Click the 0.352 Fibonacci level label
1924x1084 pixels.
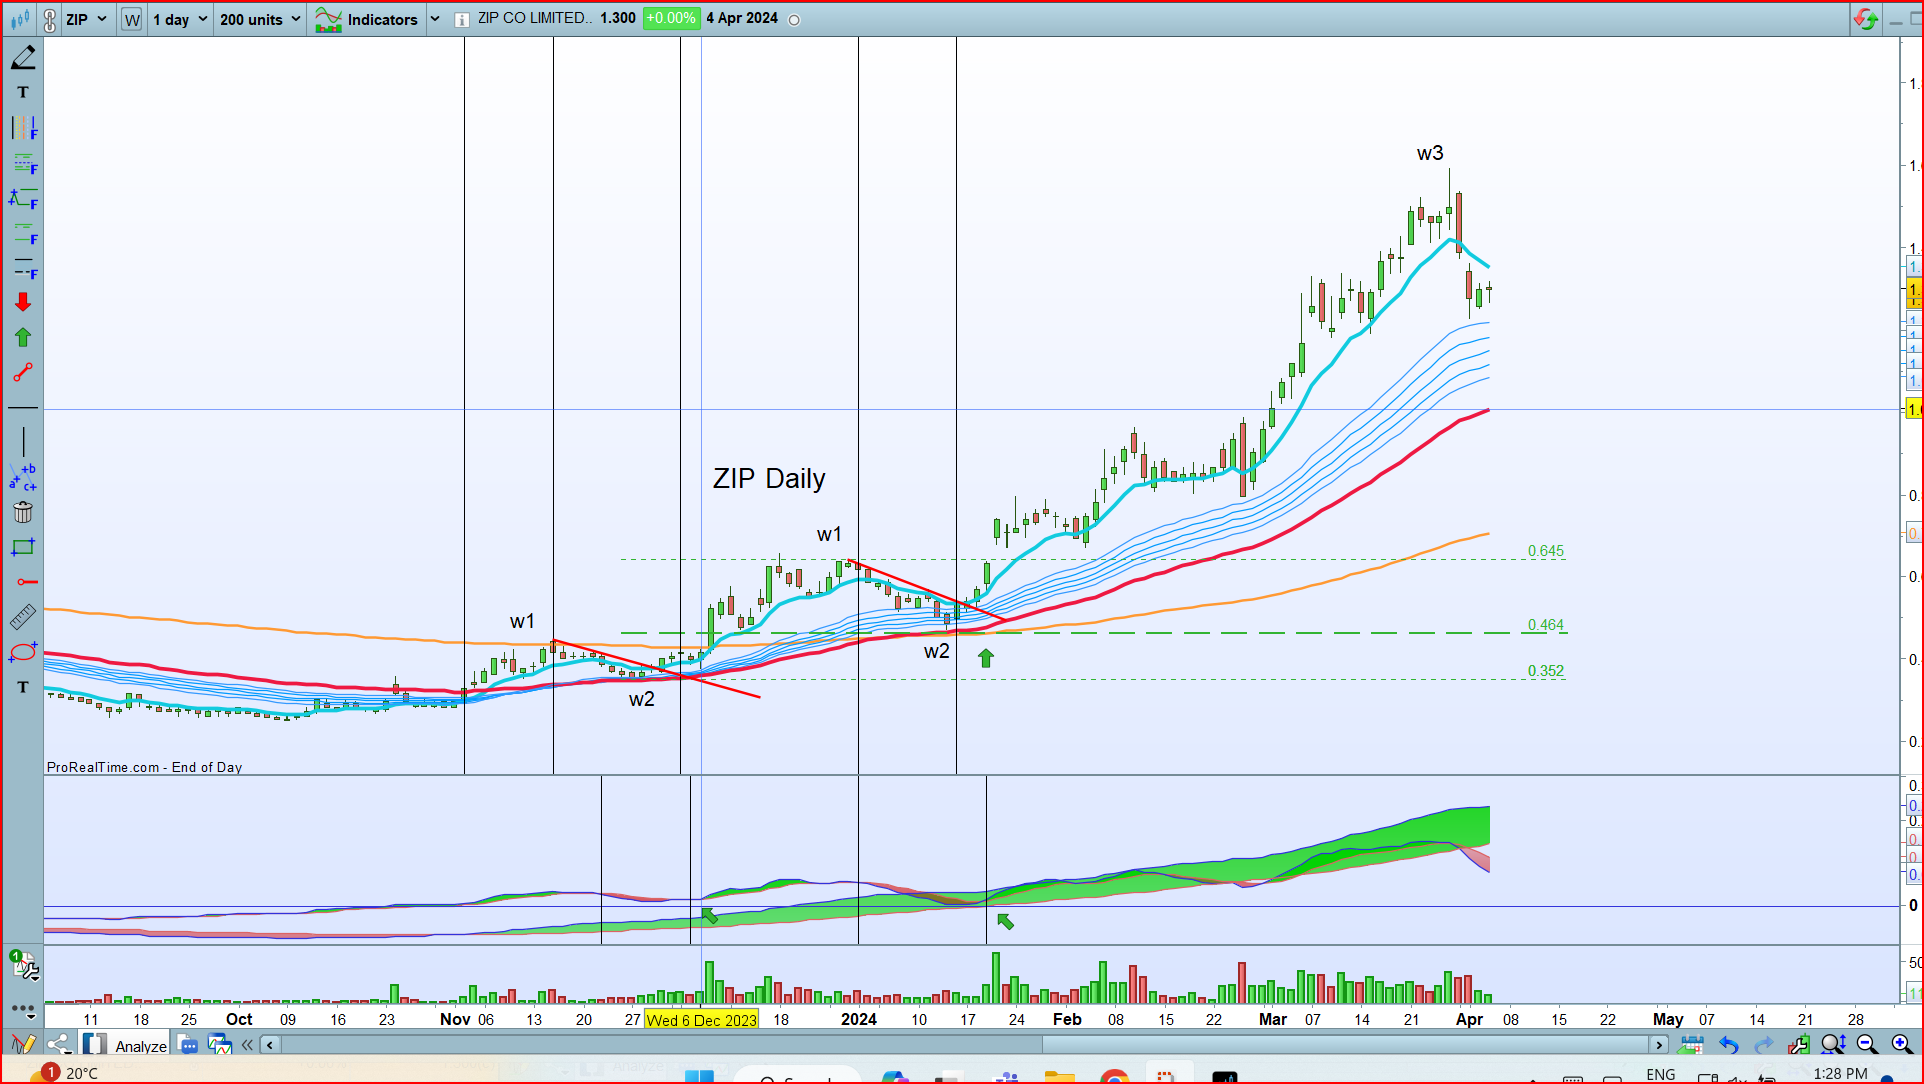[1545, 671]
